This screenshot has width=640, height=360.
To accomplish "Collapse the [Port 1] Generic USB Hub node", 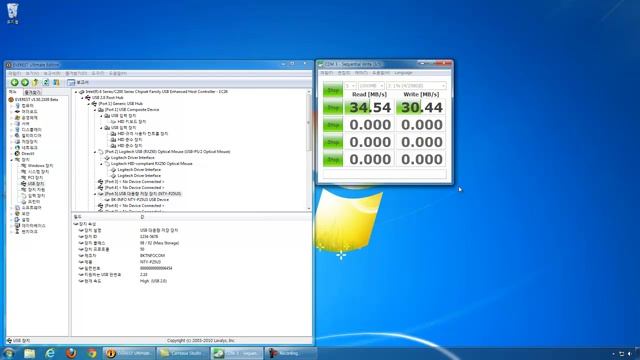I will coord(89,104).
